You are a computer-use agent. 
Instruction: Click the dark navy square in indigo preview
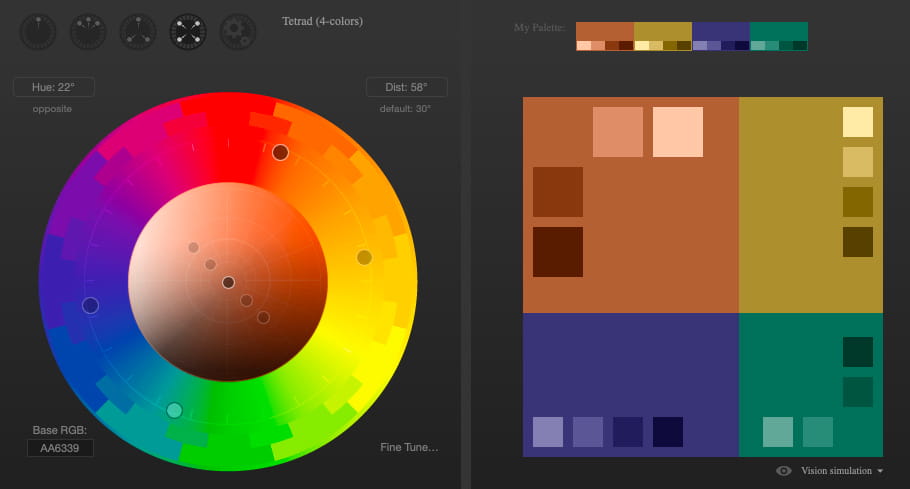628,432
